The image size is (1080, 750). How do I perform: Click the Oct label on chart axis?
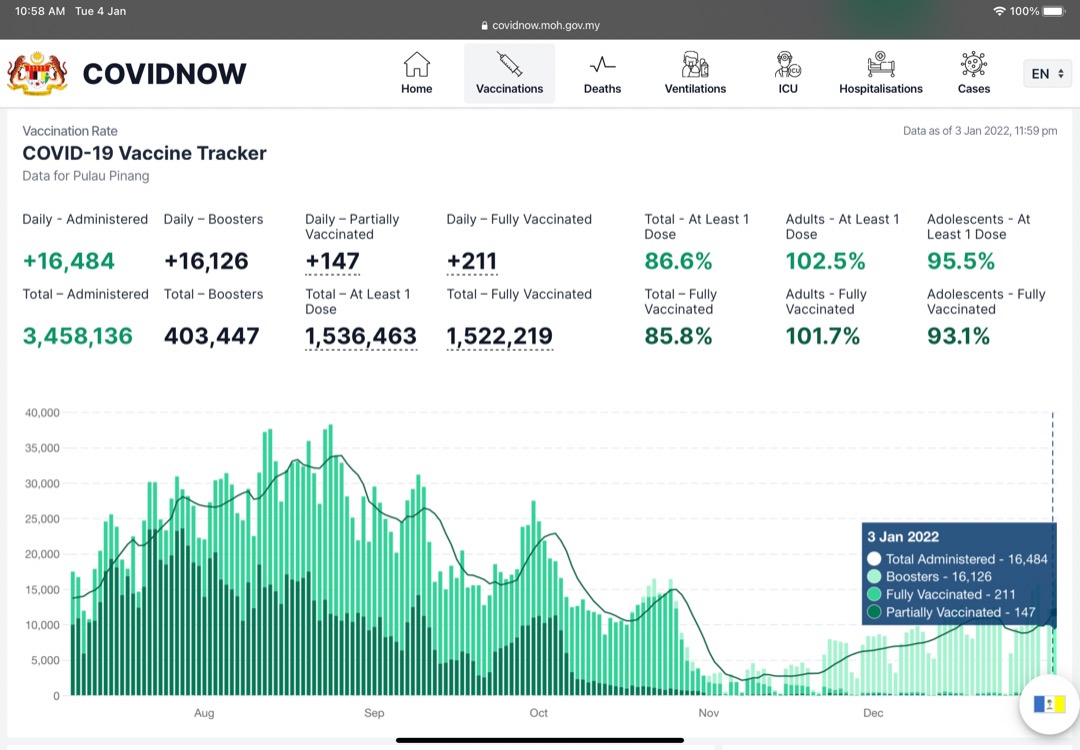tap(539, 713)
